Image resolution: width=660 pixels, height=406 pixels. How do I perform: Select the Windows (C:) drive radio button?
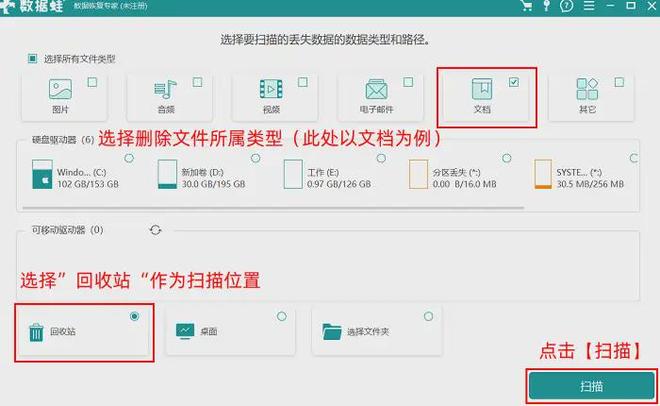click(x=129, y=158)
